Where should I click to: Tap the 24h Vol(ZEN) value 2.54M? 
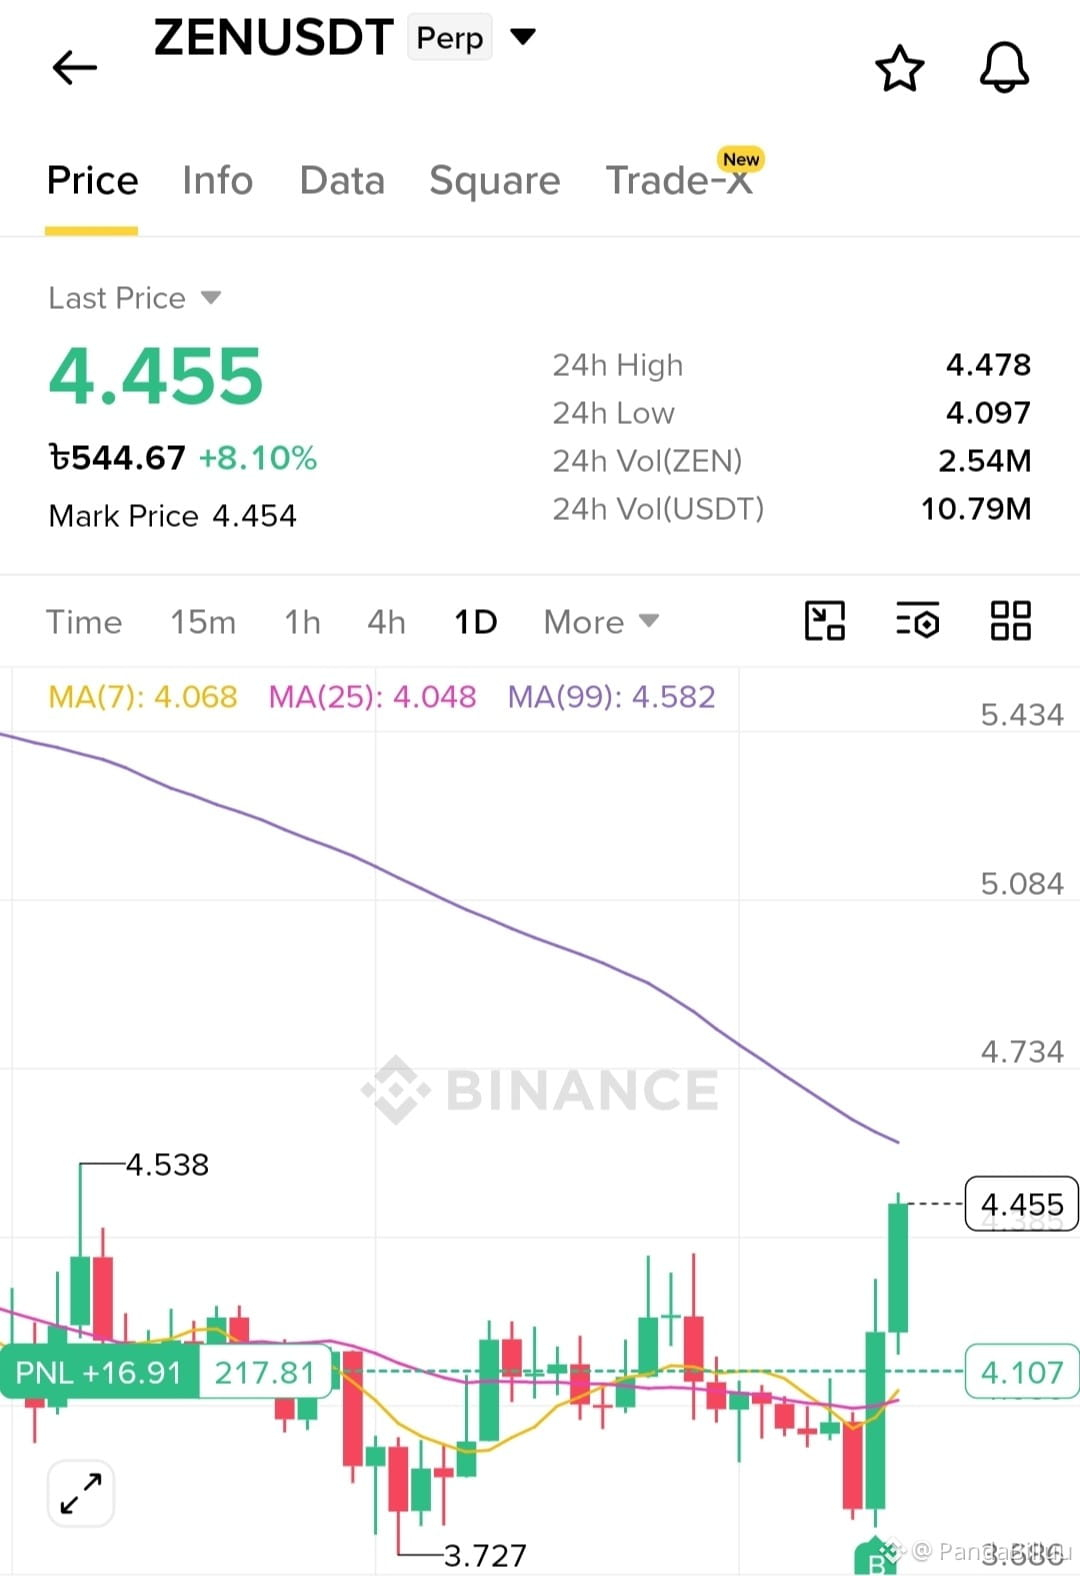tap(984, 461)
